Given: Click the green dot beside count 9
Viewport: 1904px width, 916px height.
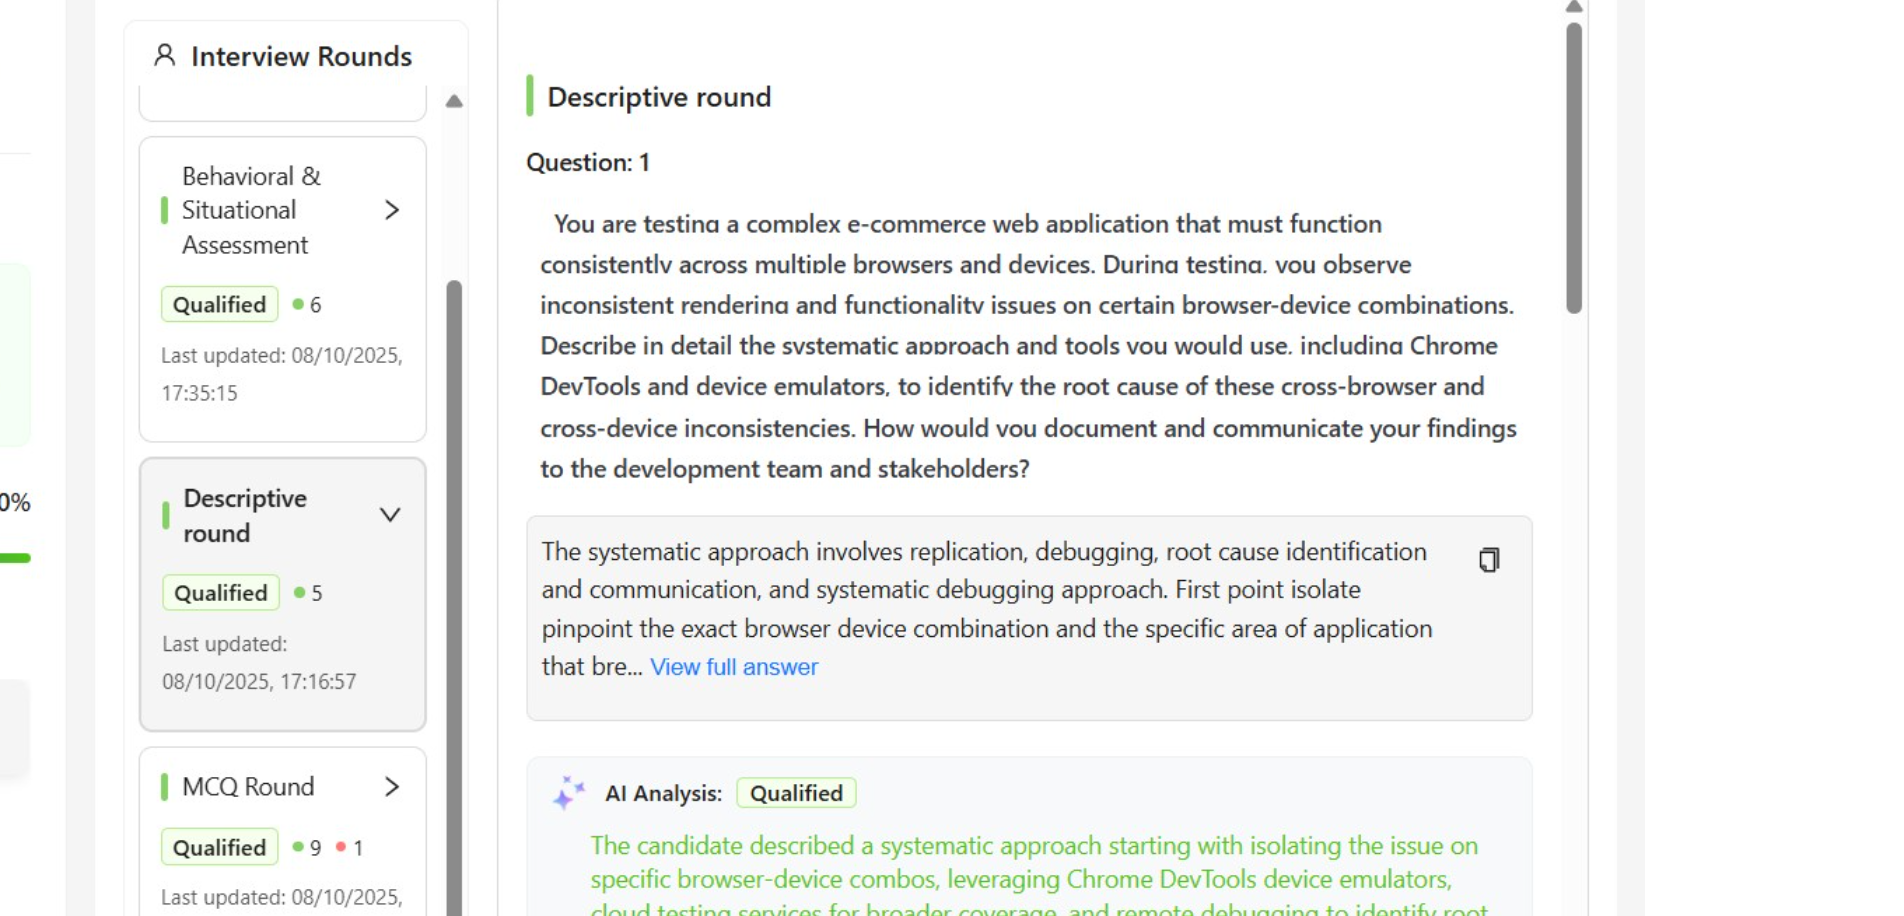Looking at the screenshot, I should coord(298,847).
